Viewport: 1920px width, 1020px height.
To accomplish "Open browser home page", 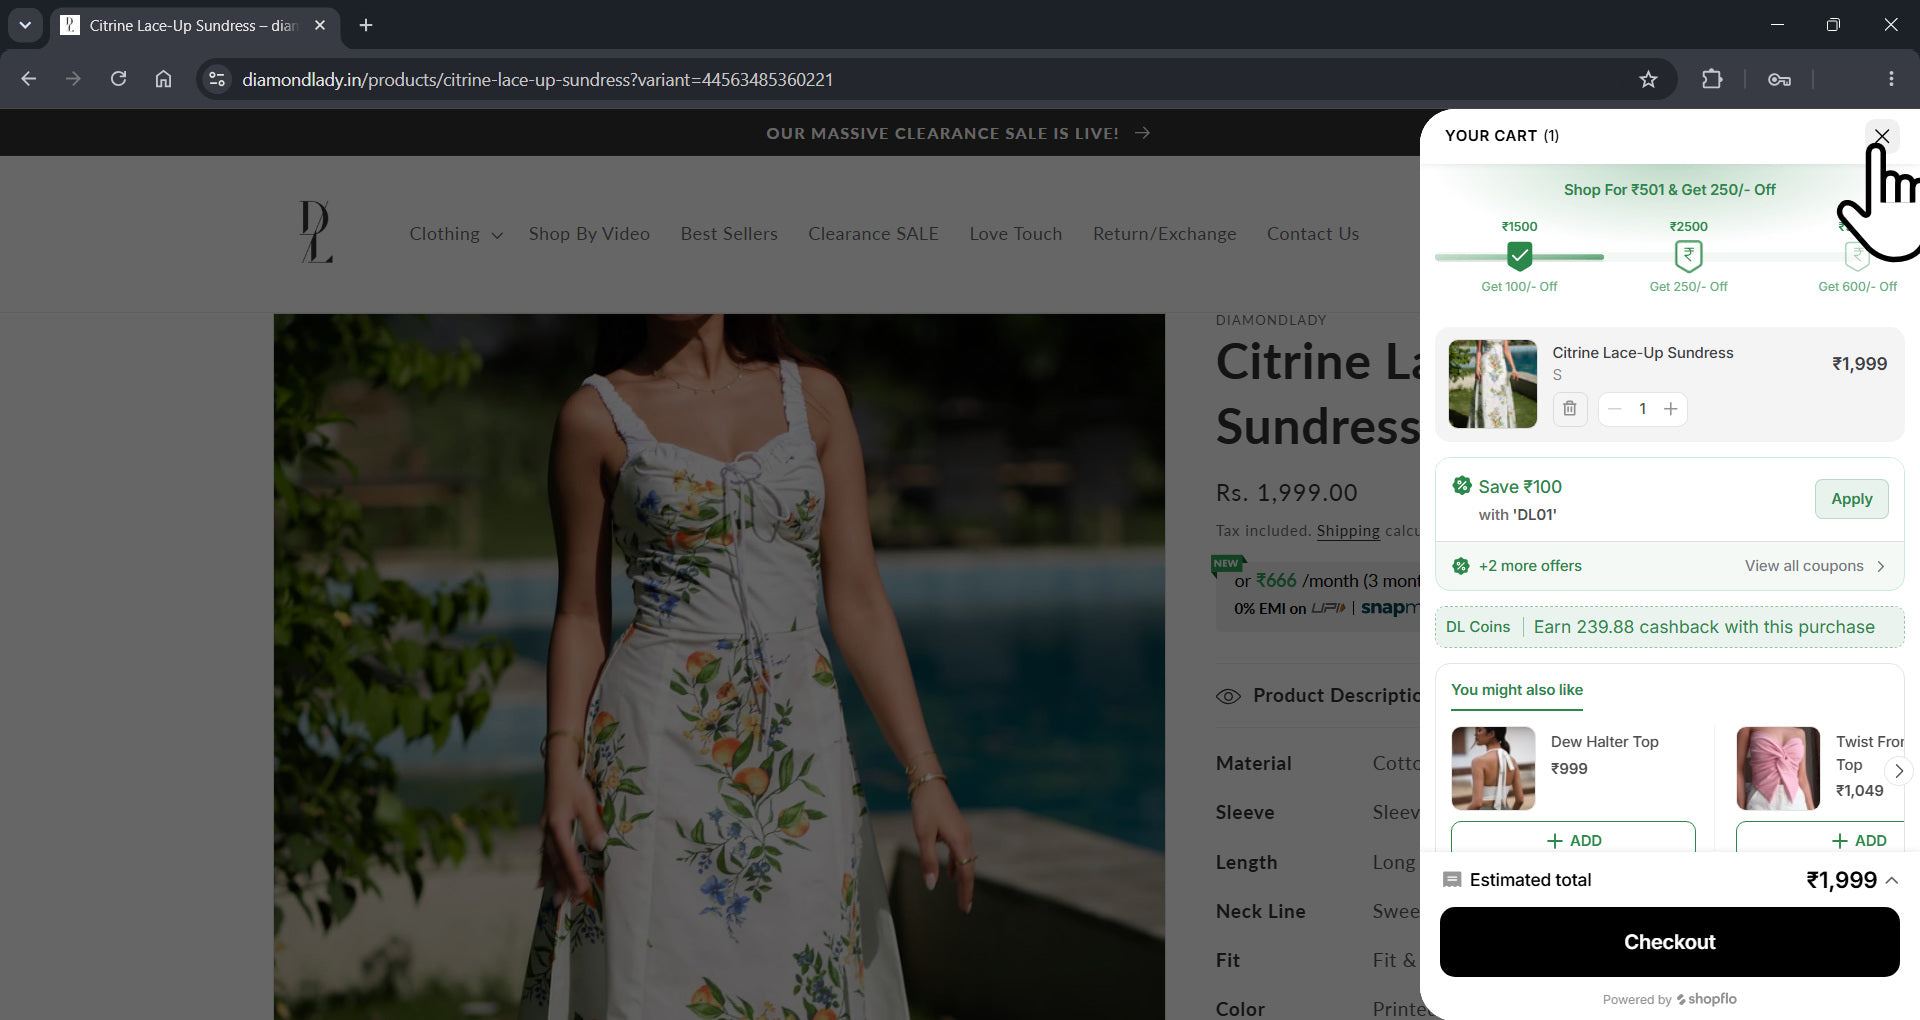I will coord(163,79).
